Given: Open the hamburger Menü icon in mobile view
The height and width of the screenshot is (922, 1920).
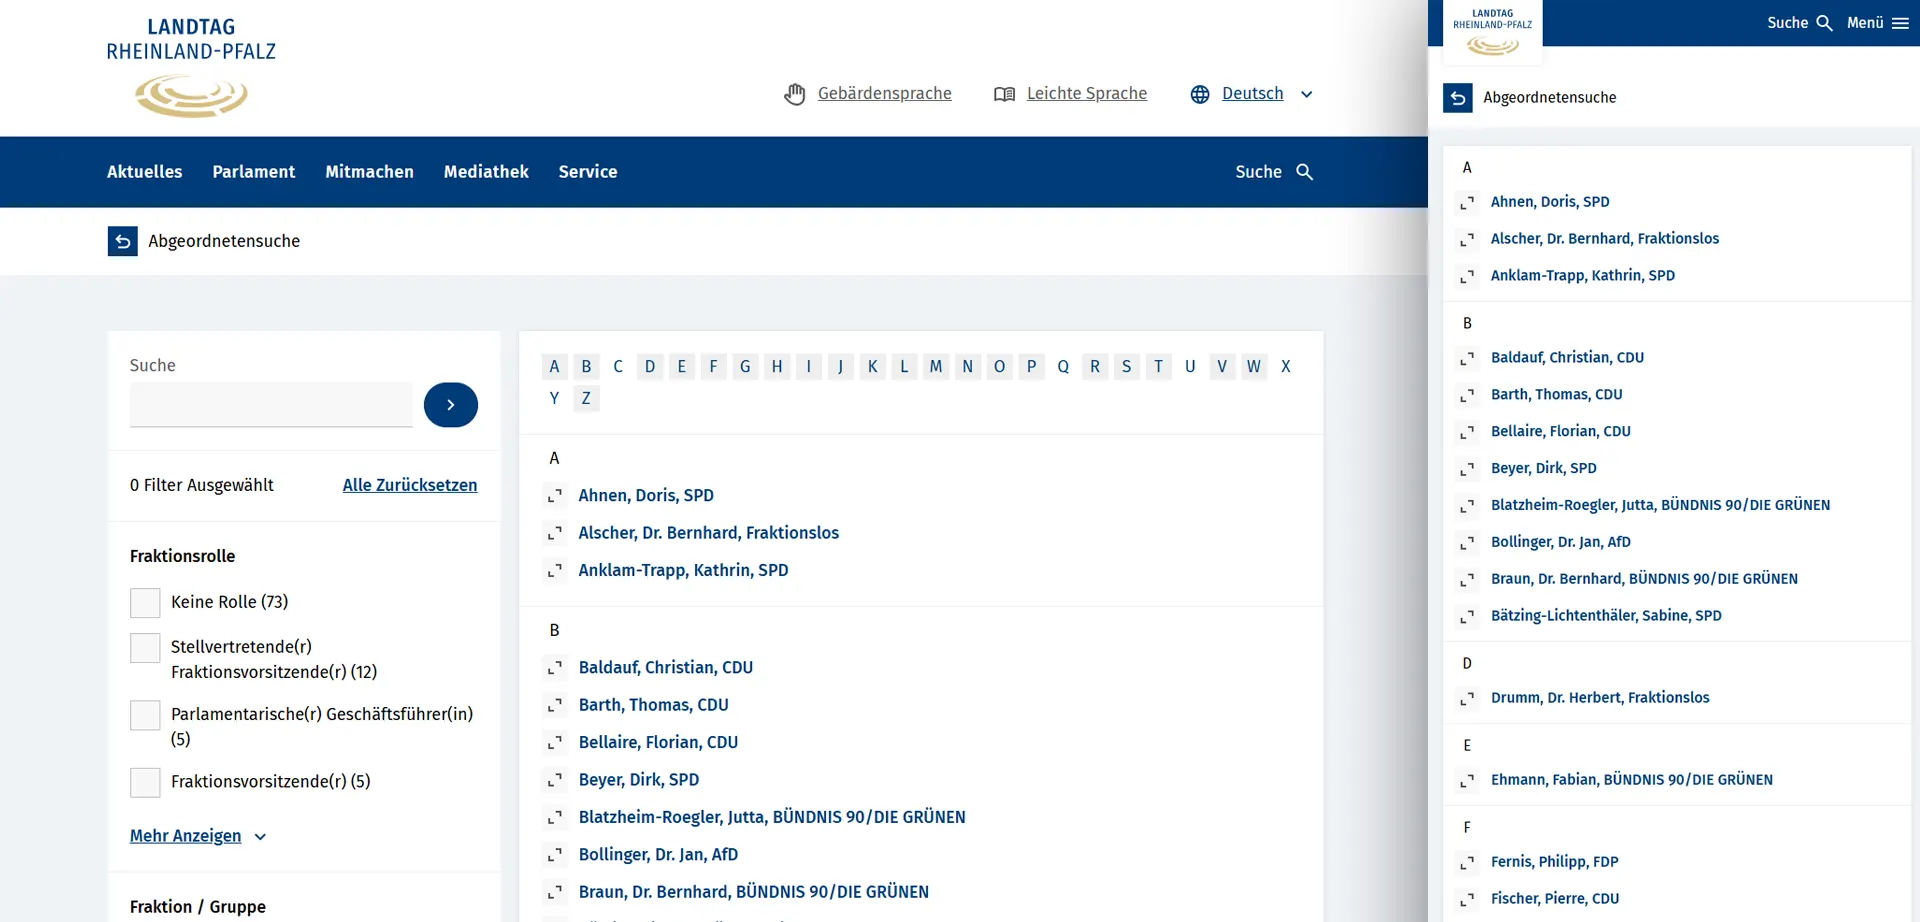Looking at the screenshot, I should point(1900,23).
